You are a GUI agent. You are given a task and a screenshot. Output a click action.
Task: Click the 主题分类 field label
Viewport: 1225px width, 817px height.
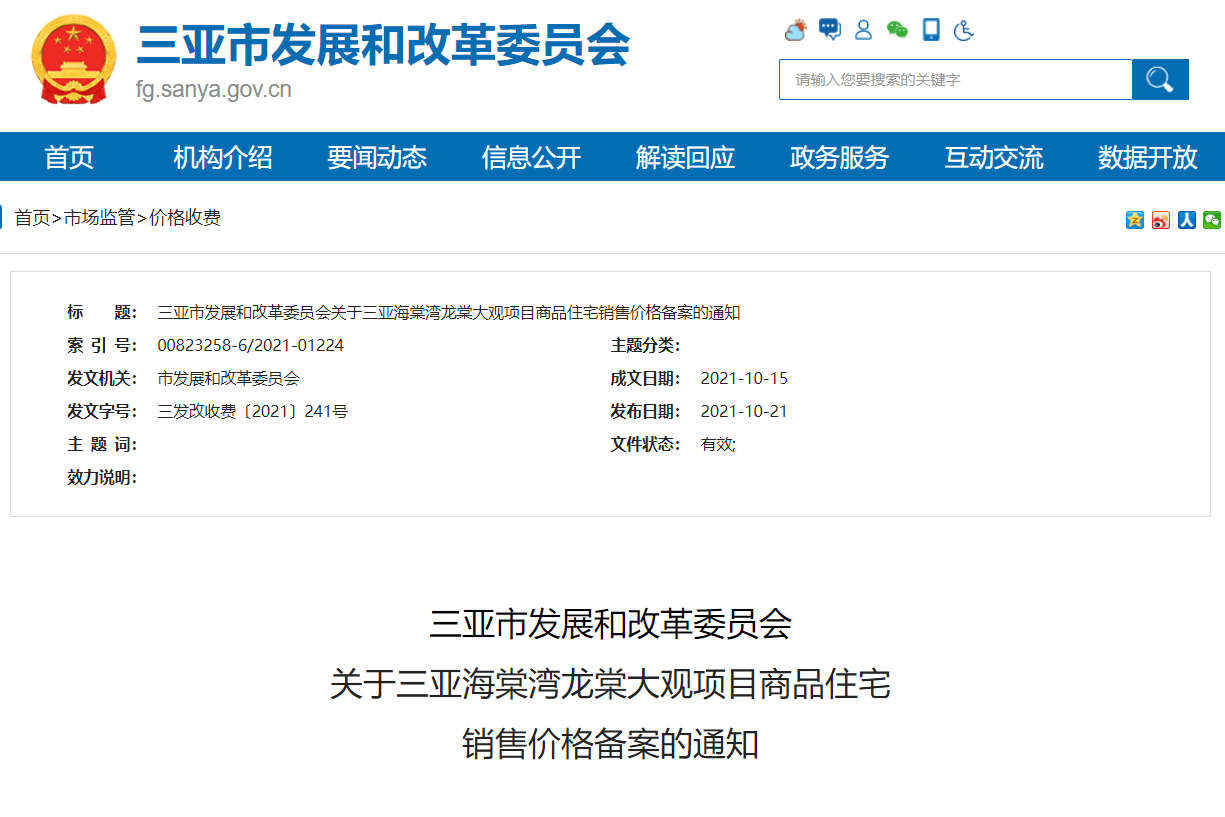646,346
